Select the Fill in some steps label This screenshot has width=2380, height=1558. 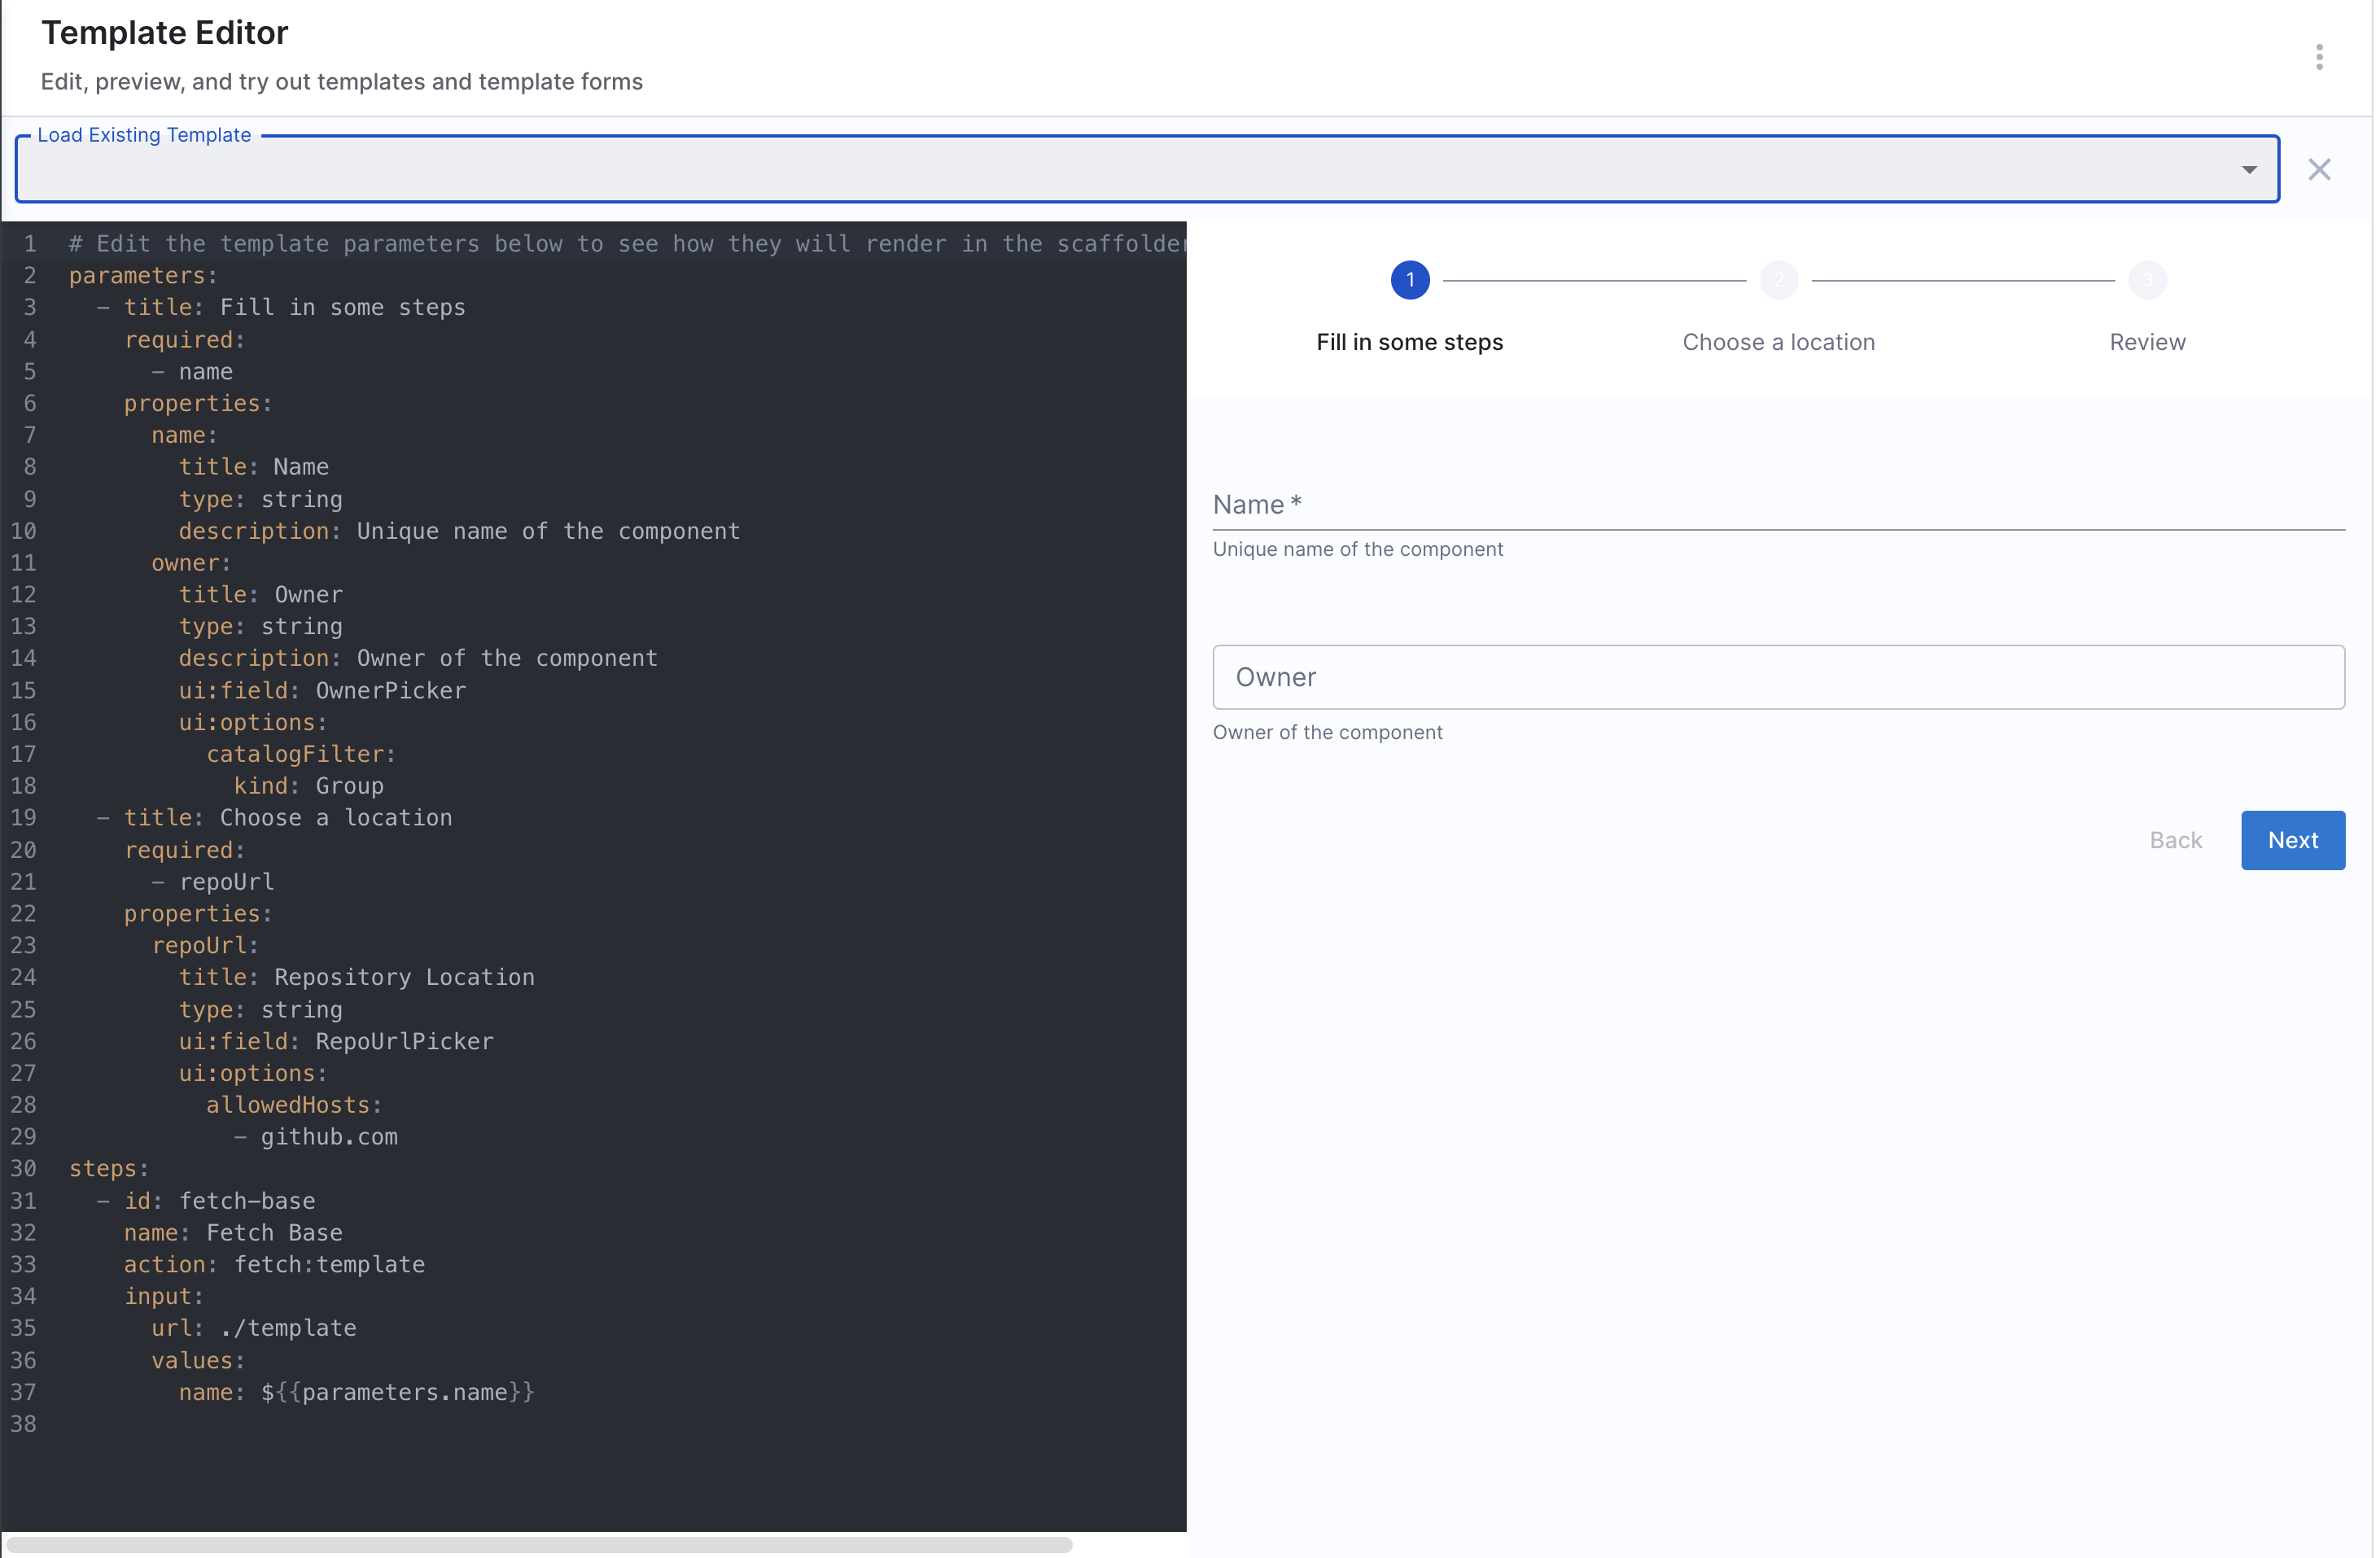tap(1409, 342)
